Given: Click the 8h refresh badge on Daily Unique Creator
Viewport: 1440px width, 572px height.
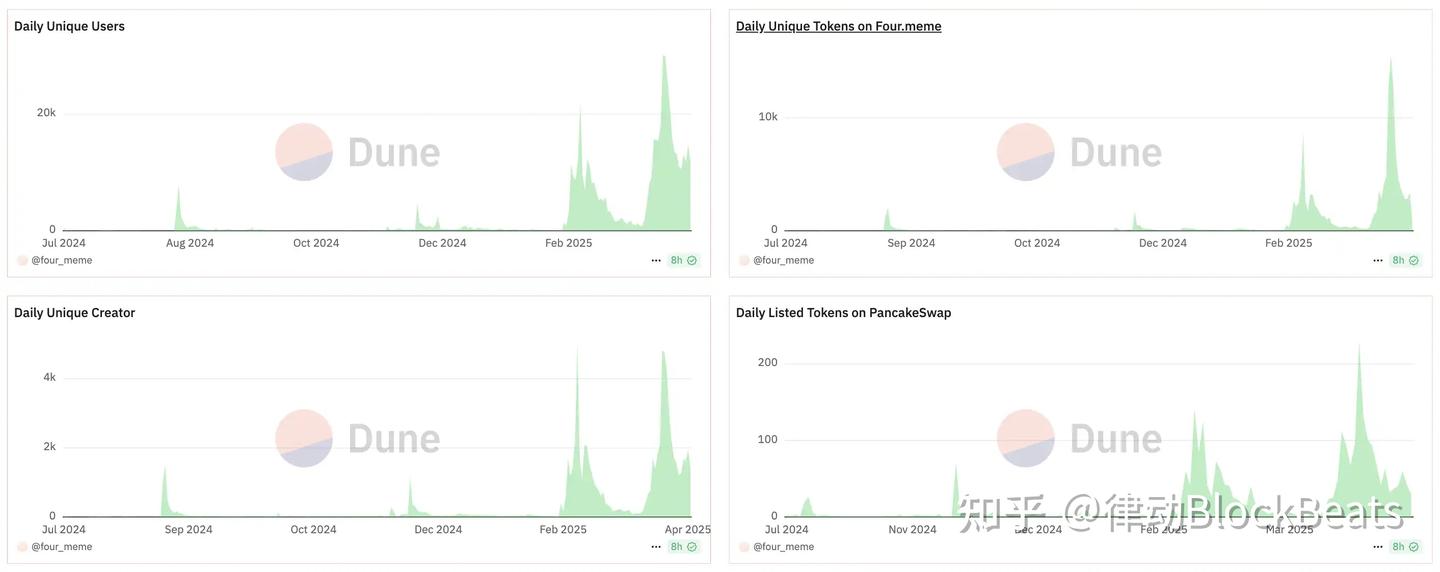Looking at the screenshot, I should click(684, 547).
